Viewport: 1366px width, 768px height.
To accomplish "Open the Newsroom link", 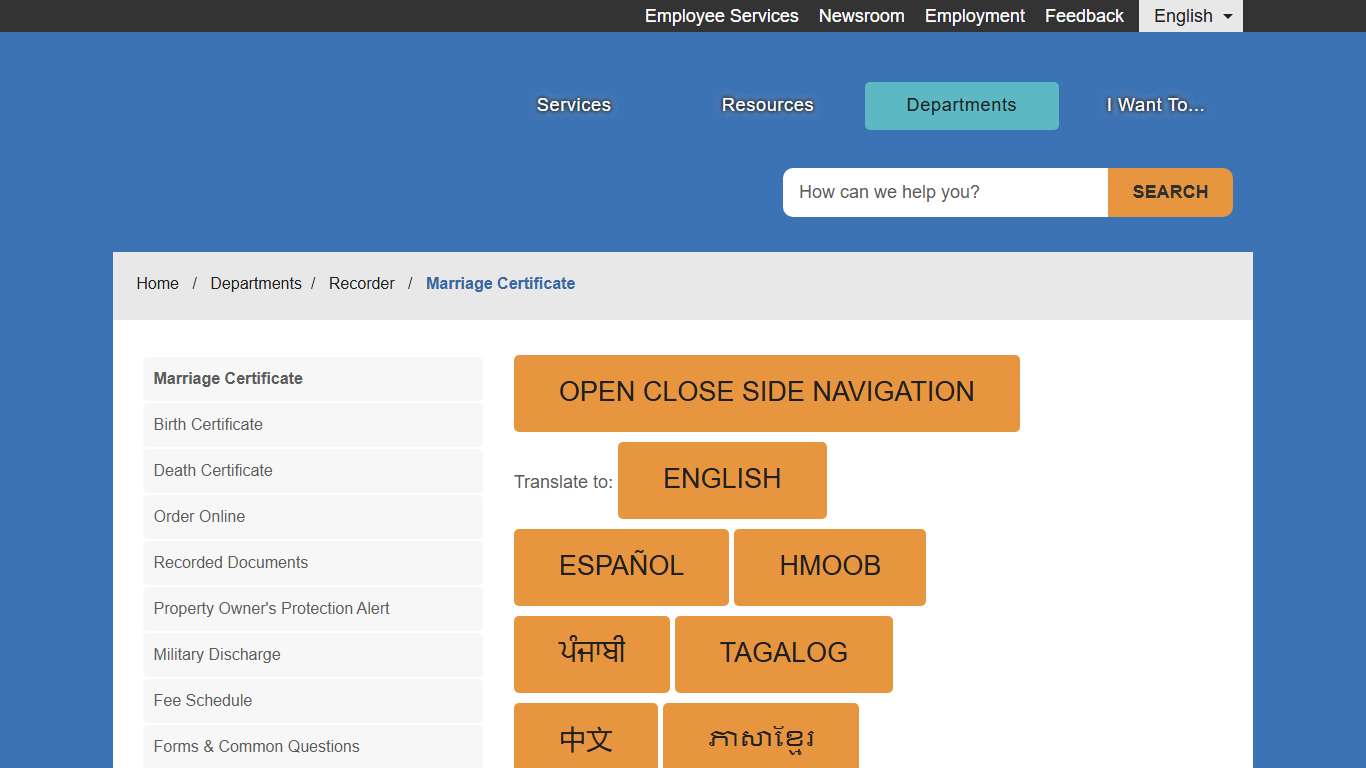I will pos(861,16).
